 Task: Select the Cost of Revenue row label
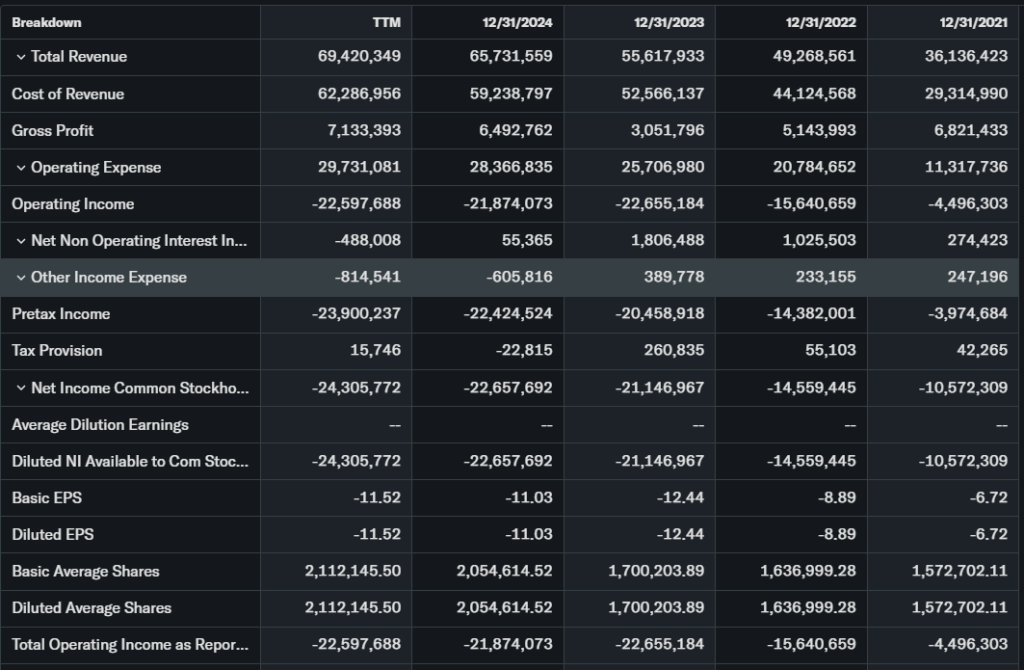68,94
